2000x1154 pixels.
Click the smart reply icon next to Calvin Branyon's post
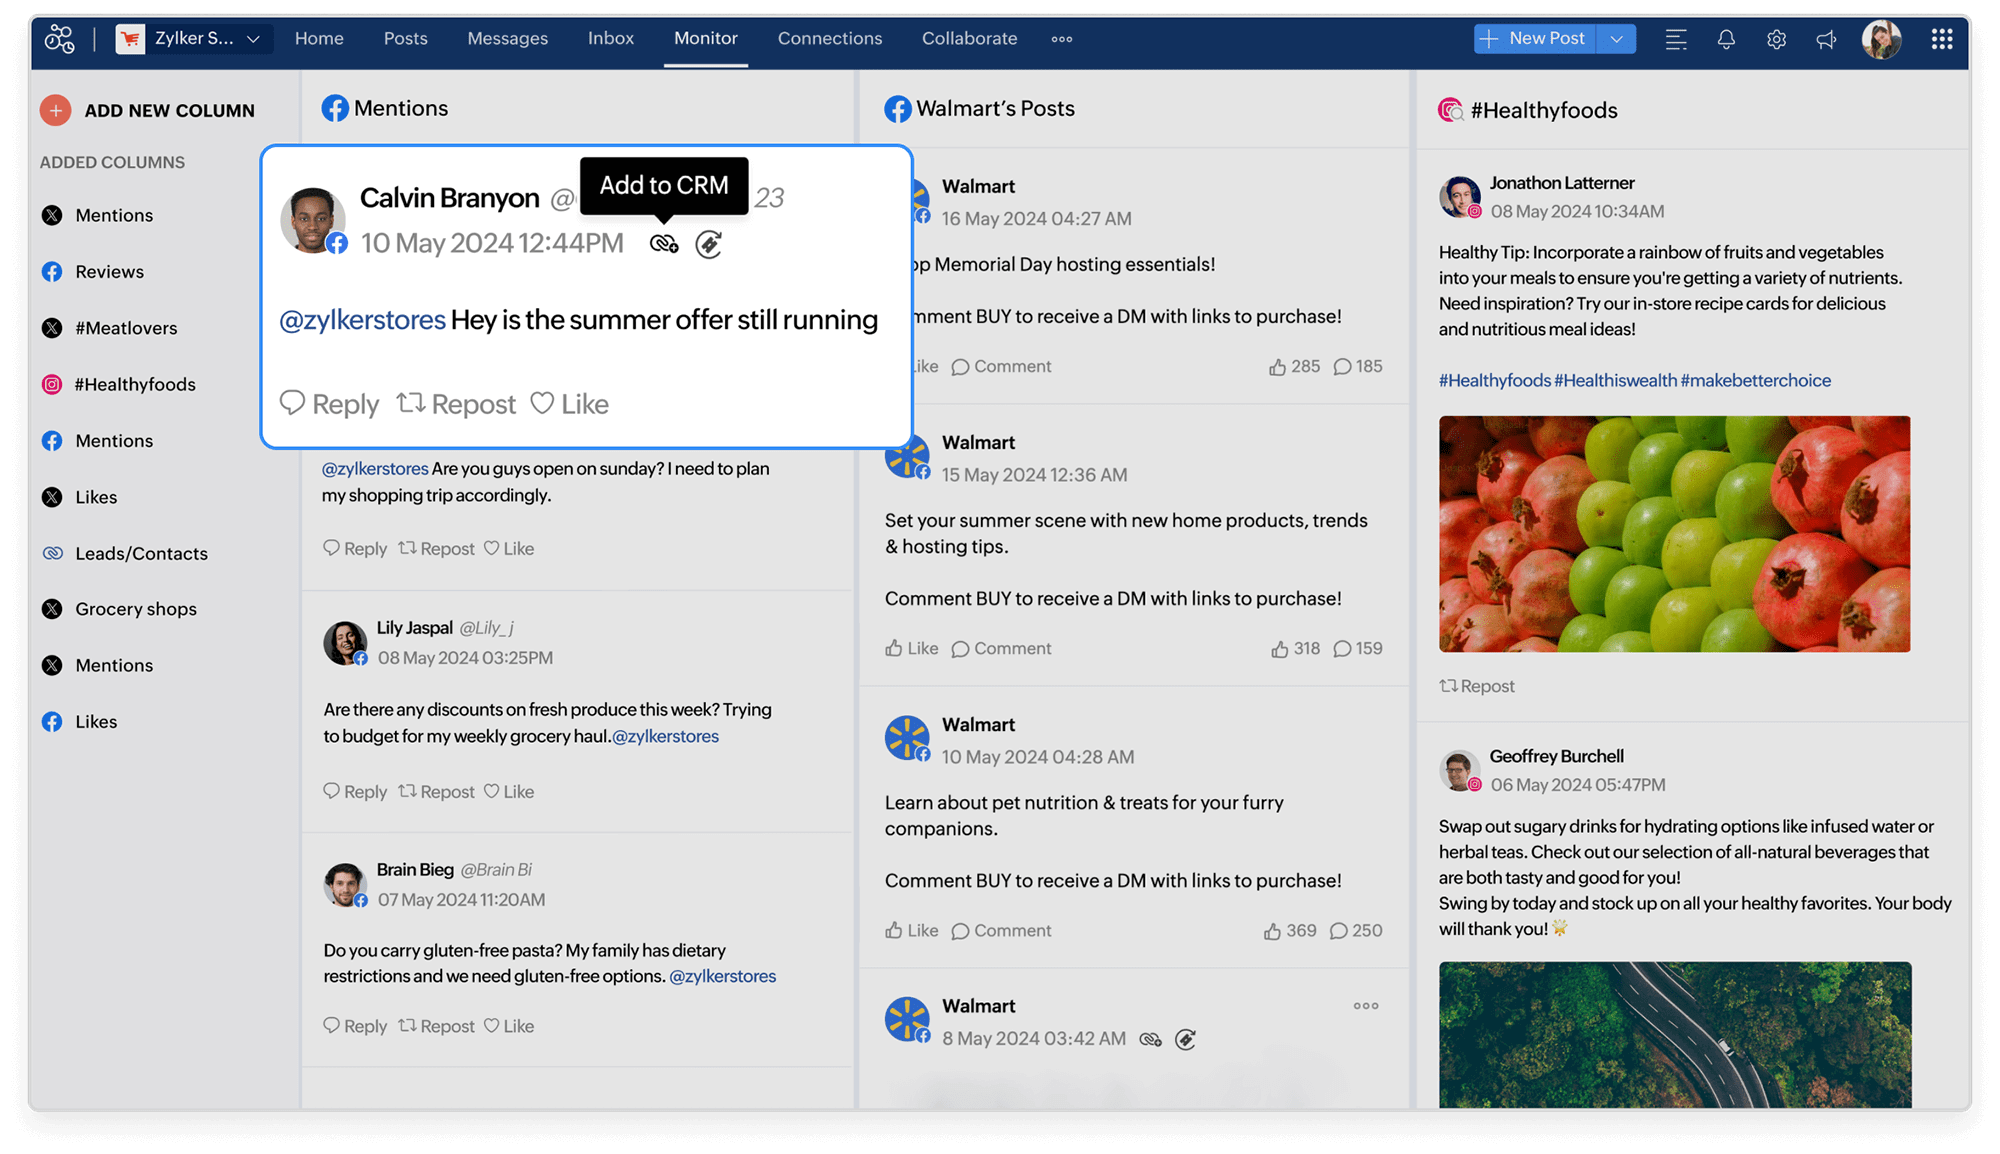coord(710,243)
